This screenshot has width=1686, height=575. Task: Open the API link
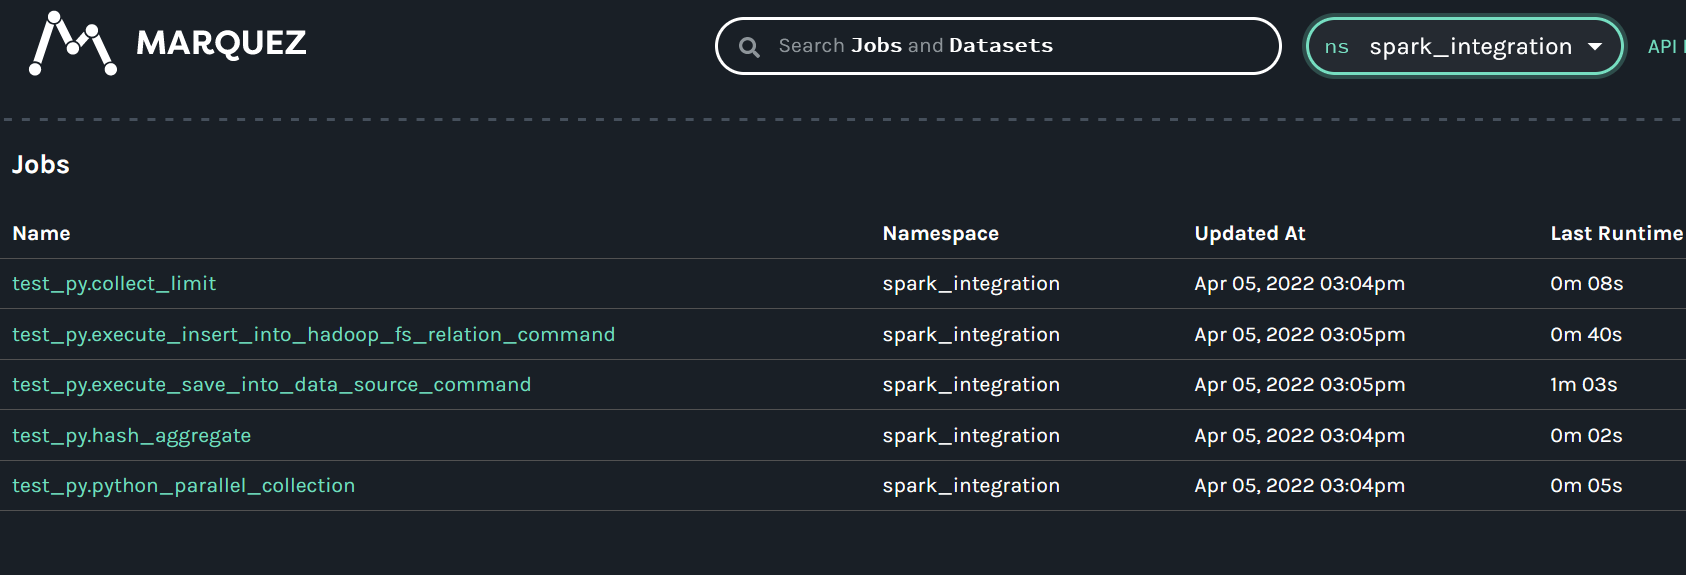(1665, 46)
